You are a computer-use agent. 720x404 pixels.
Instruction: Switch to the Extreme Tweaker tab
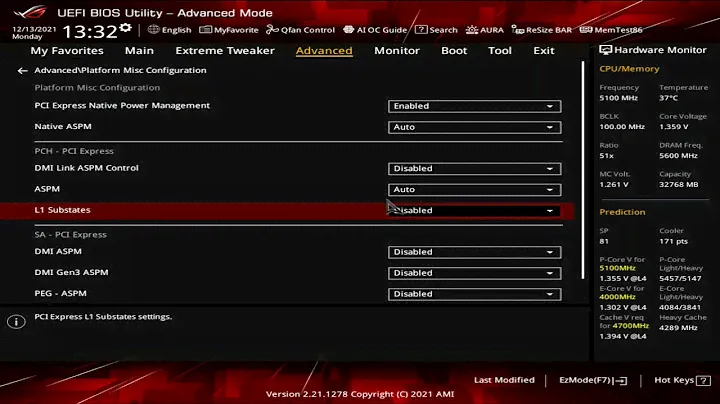click(x=225, y=50)
